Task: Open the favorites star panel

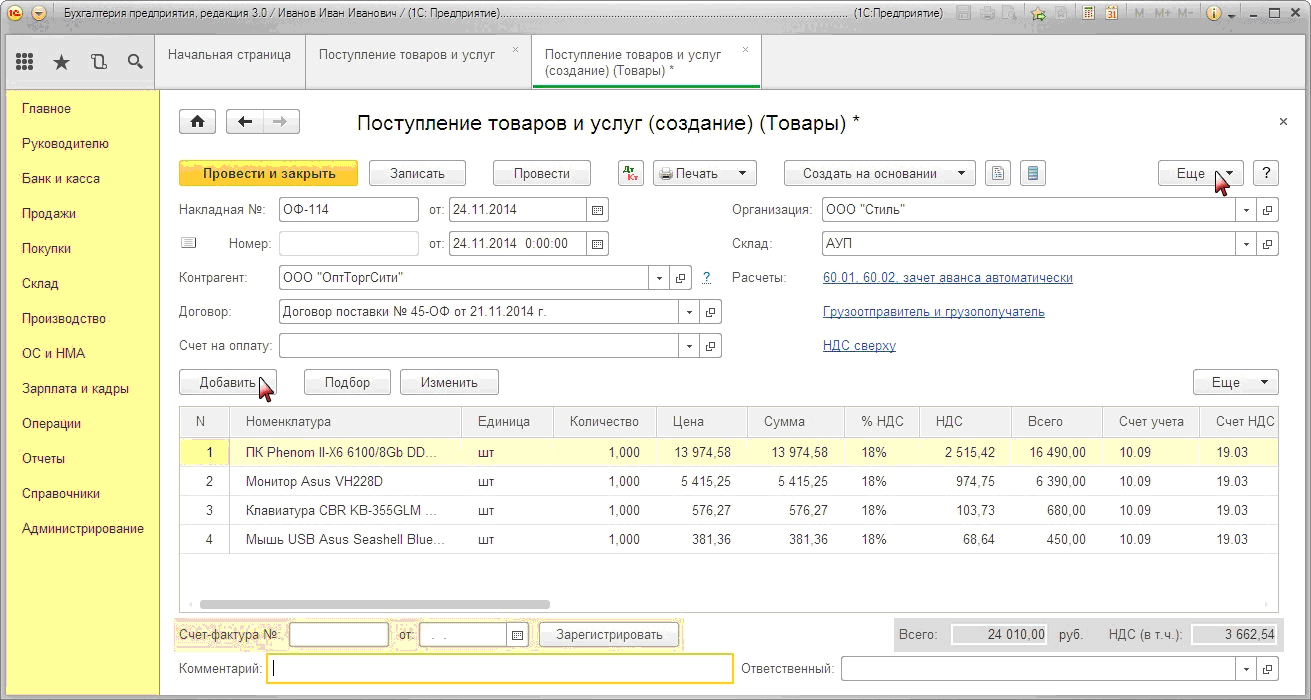Action: click(61, 62)
